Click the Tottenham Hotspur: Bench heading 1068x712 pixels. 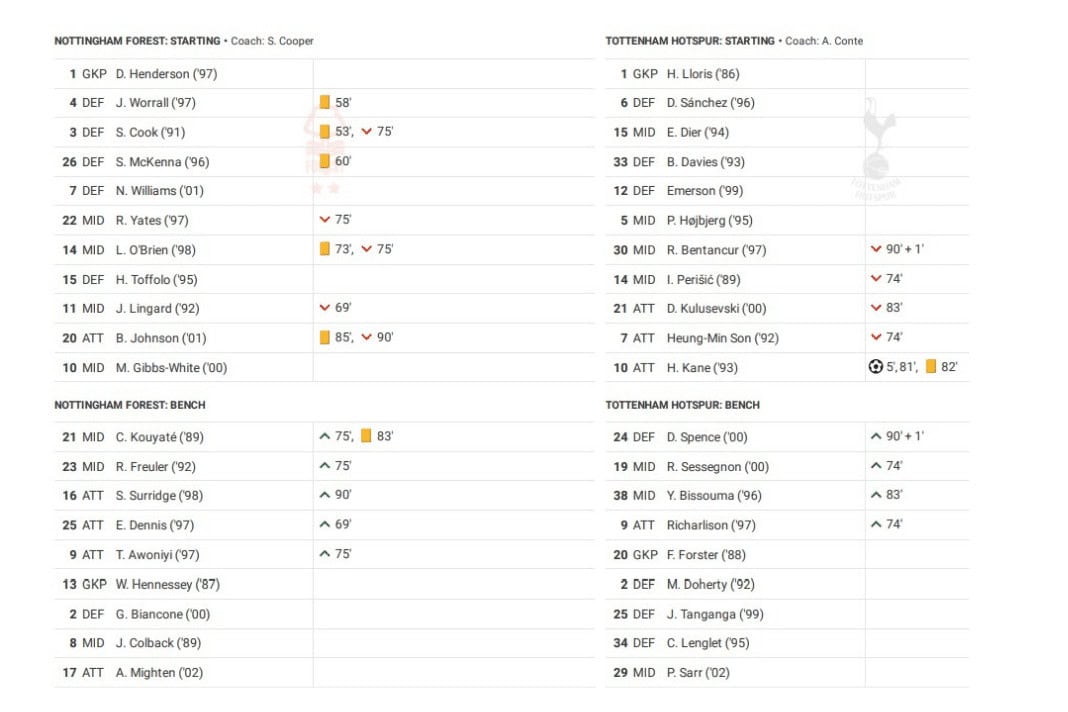(x=682, y=405)
